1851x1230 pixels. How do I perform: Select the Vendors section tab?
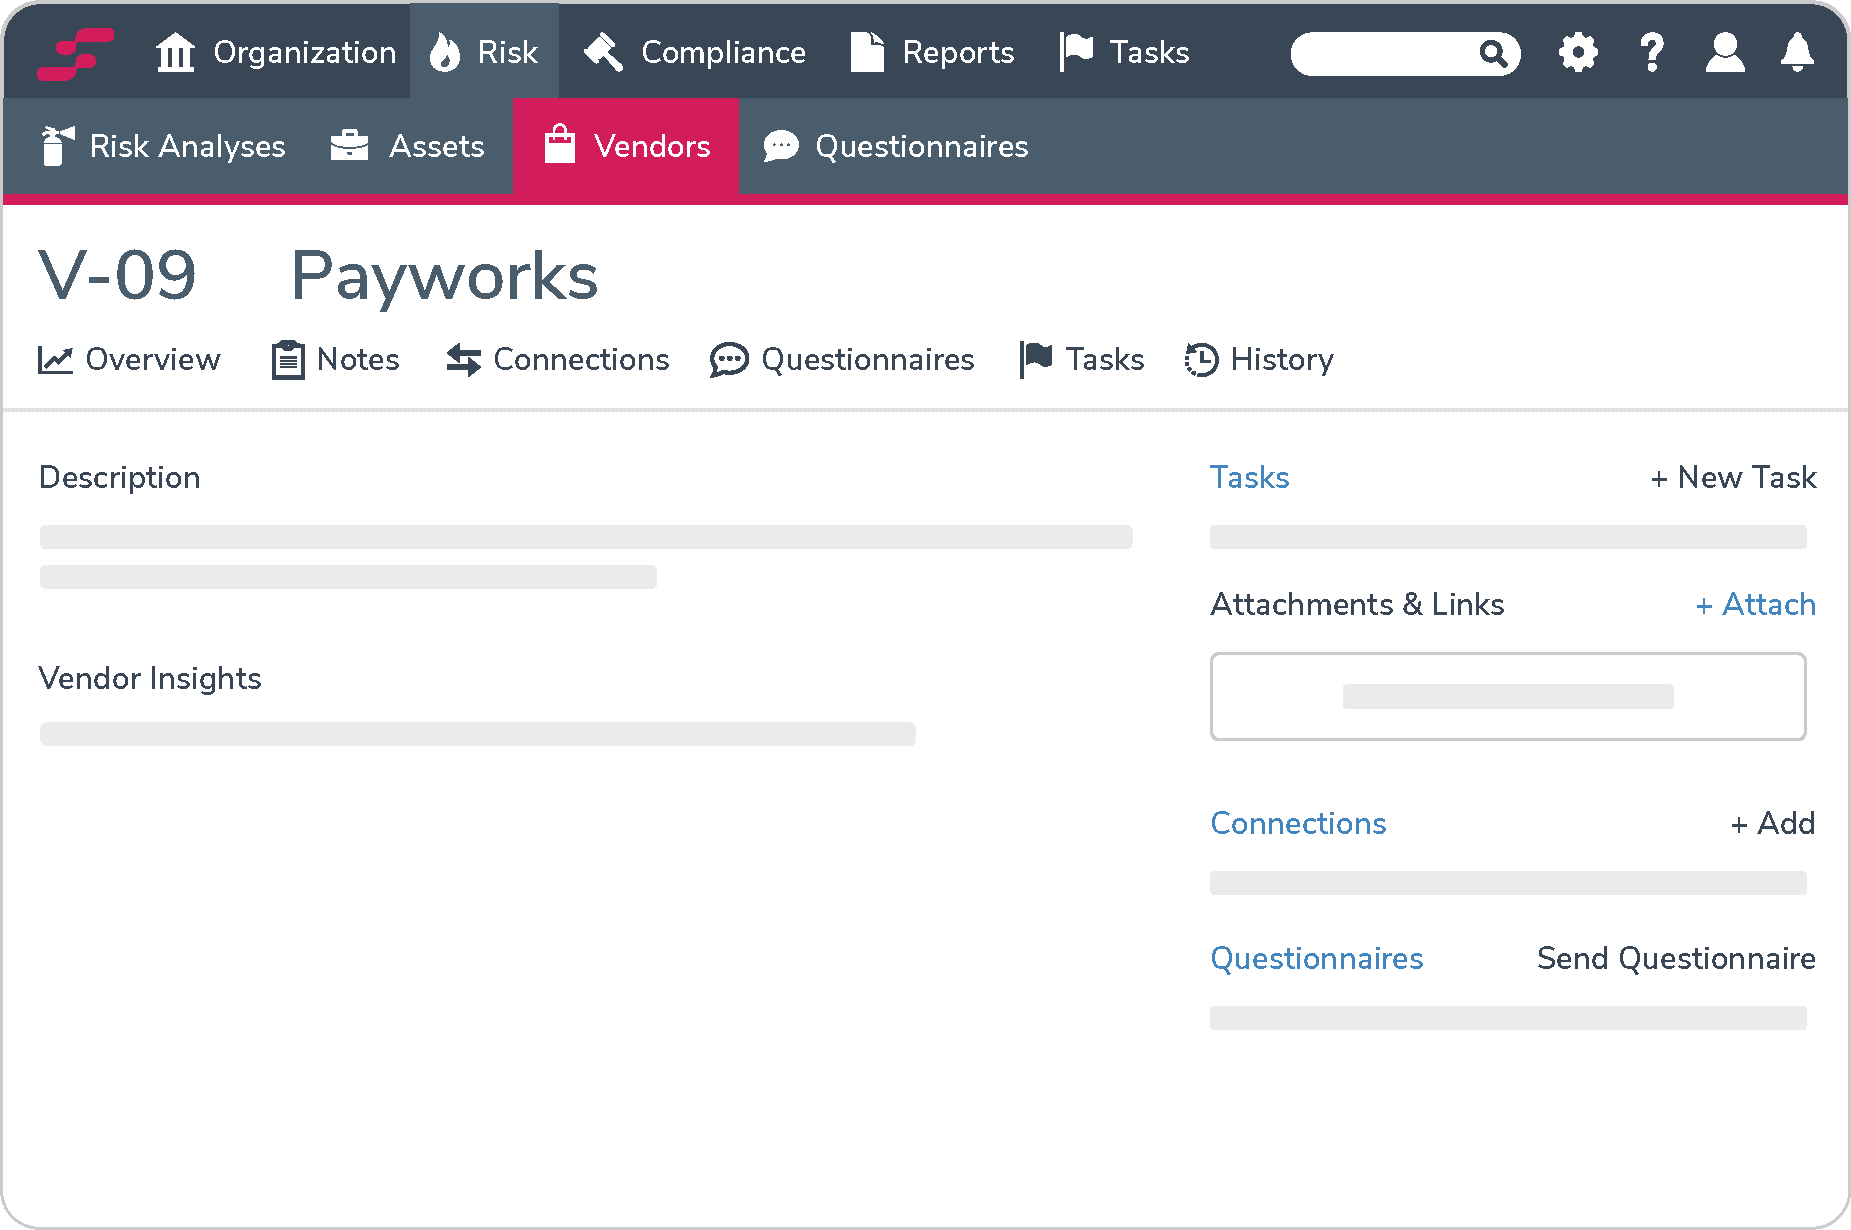(x=626, y=146)
